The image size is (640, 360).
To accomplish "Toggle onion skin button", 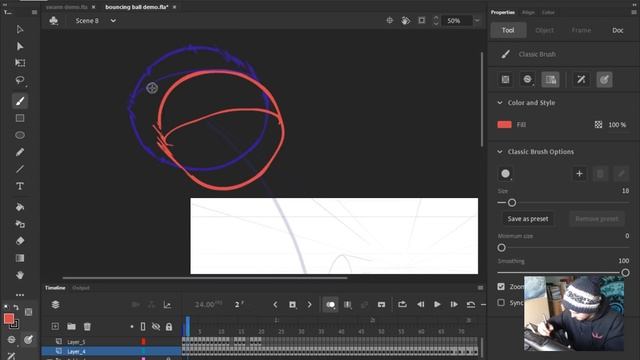I will [330, 304].
